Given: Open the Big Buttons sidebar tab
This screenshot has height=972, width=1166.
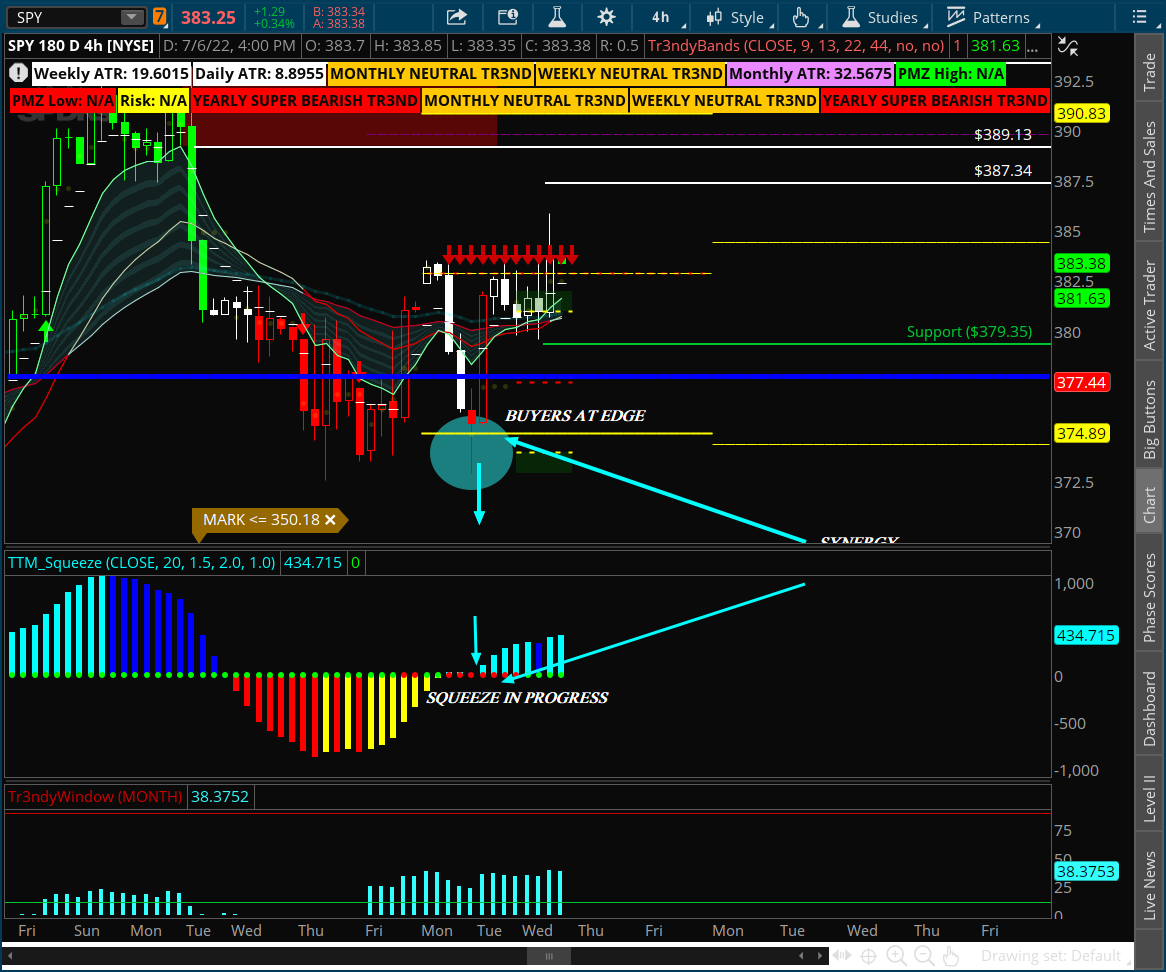Looking at the screenshot, I should 1150,419.
